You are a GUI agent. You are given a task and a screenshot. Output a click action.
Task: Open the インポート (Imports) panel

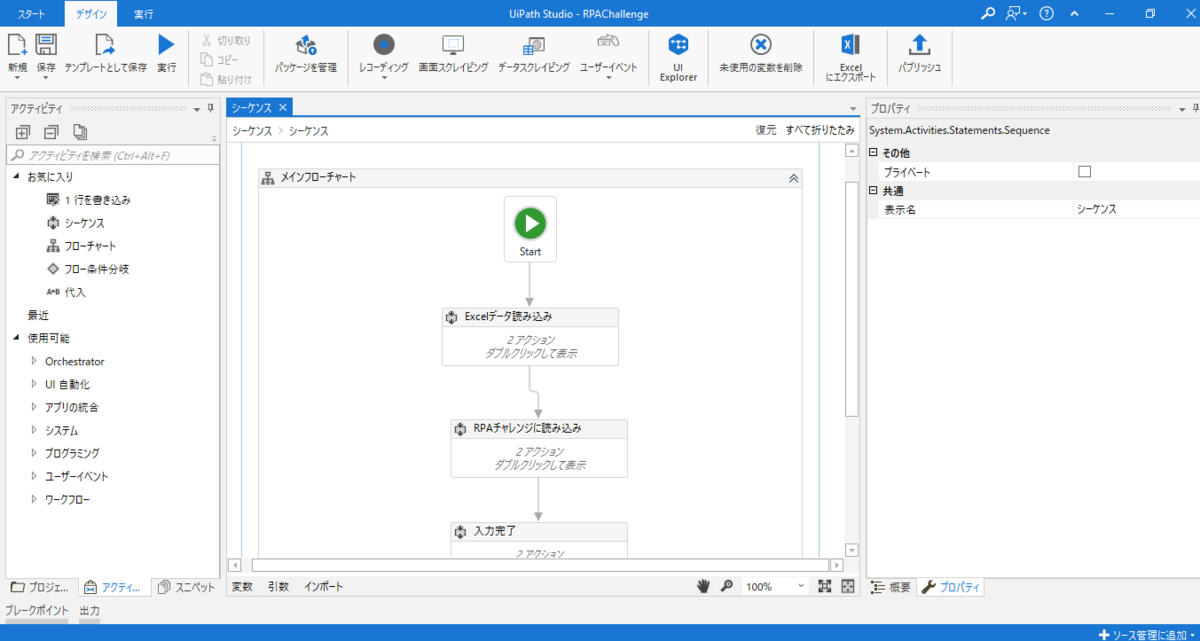click(324, 586)
